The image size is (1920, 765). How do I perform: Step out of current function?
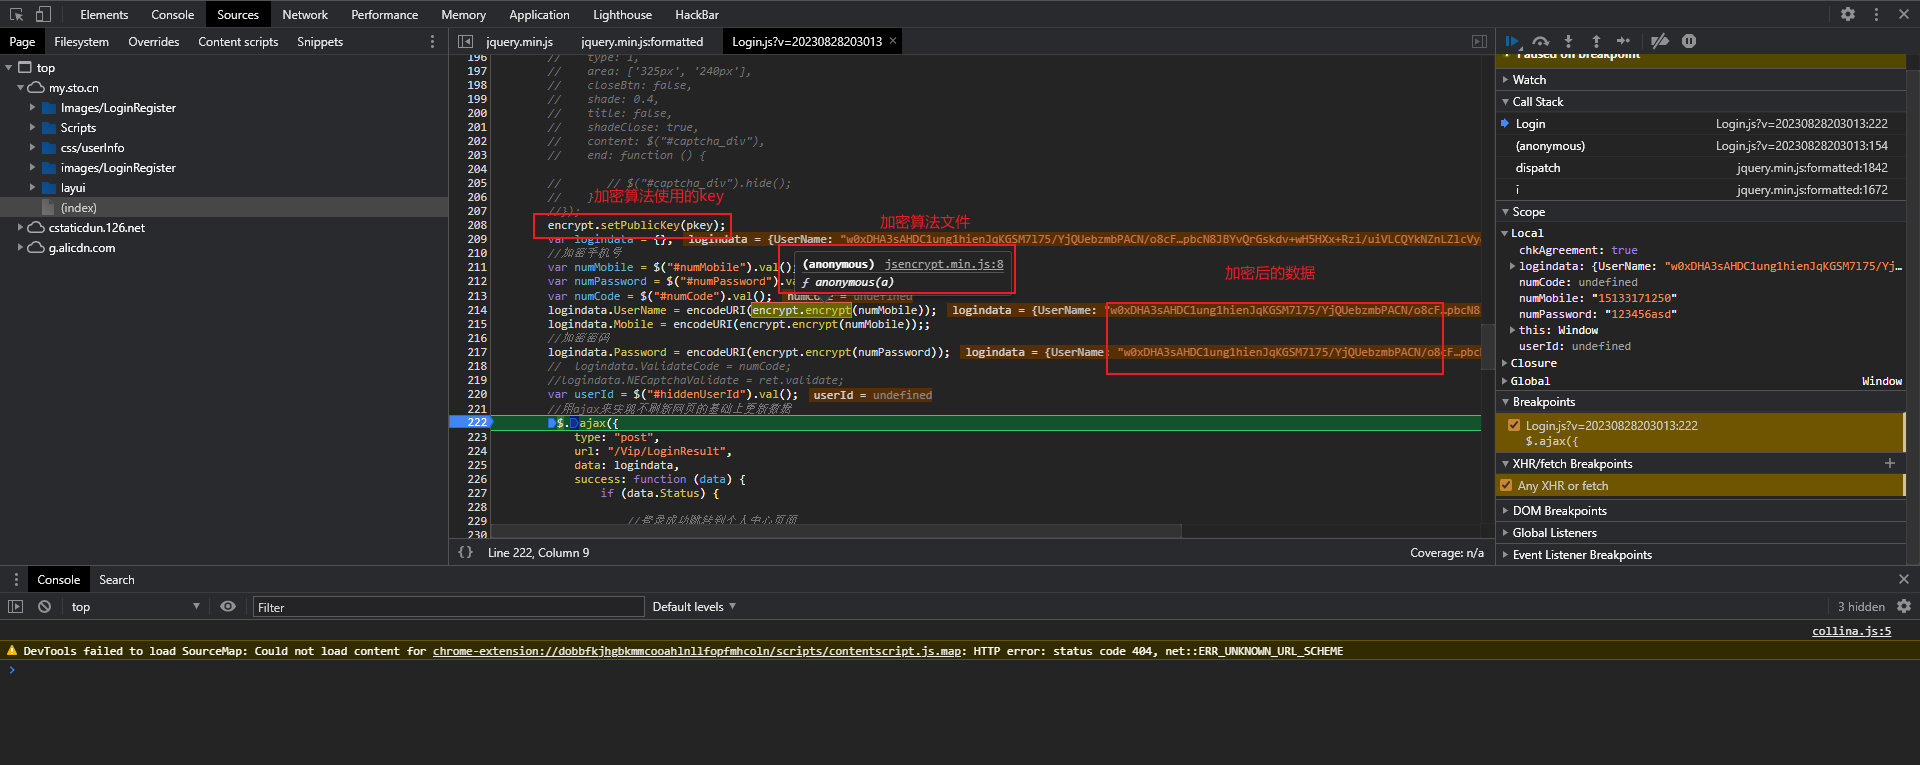click(1596, 41)
